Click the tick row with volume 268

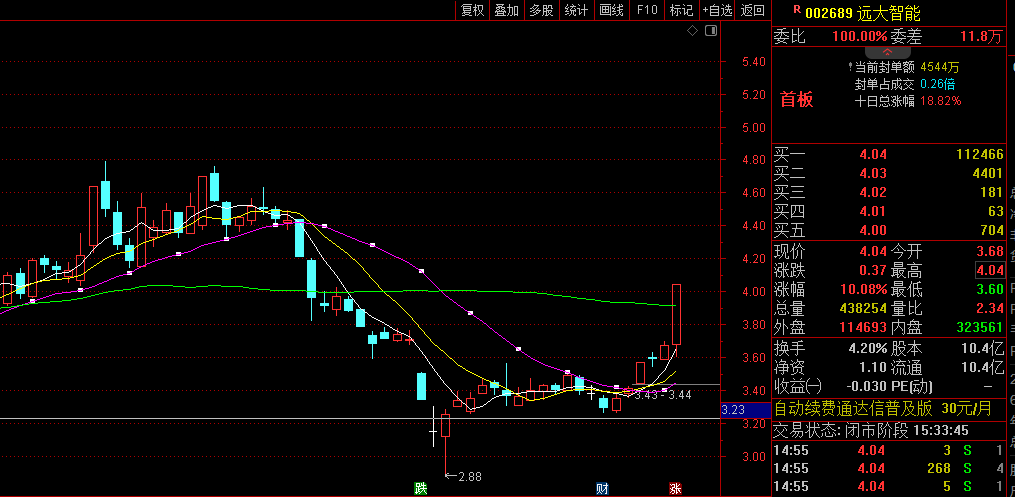click(x=891, y=468)
